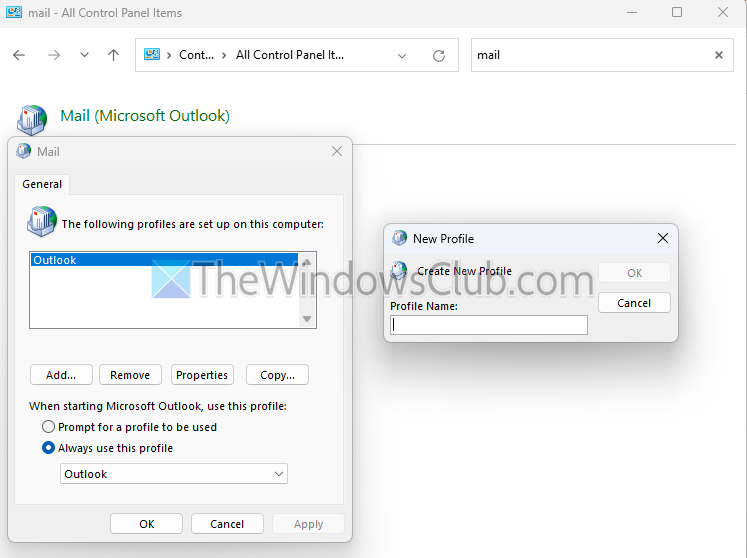Click OK in New Profile dialog

(634, 273)
